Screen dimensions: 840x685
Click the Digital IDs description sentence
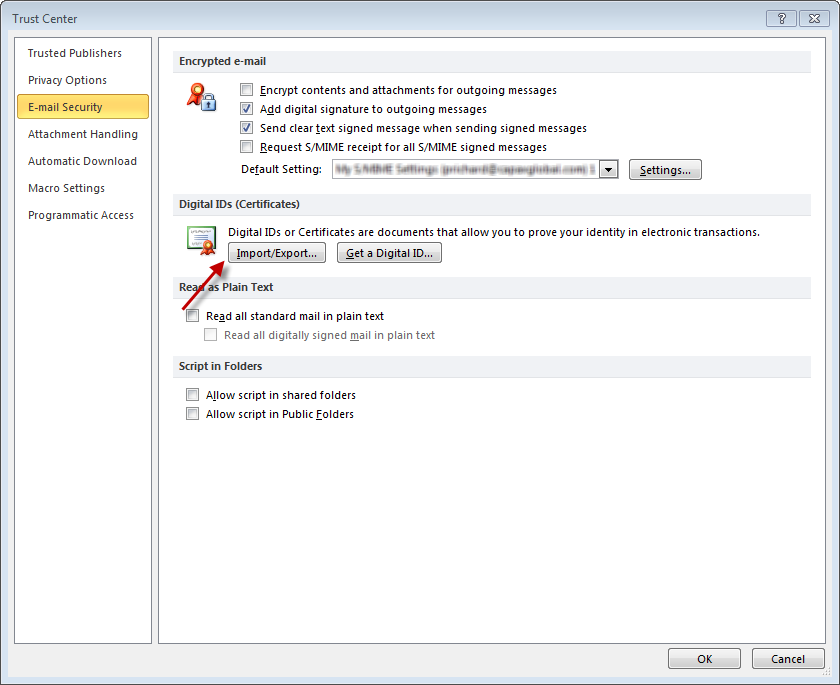click(494, 232)
